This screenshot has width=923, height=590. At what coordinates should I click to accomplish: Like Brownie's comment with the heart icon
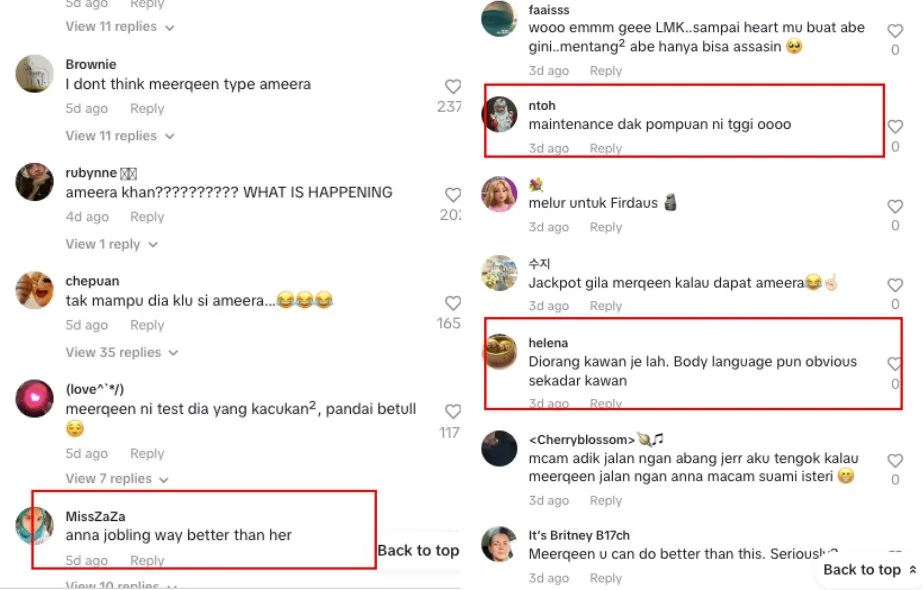pyautogui.click(x=453, y=87)
